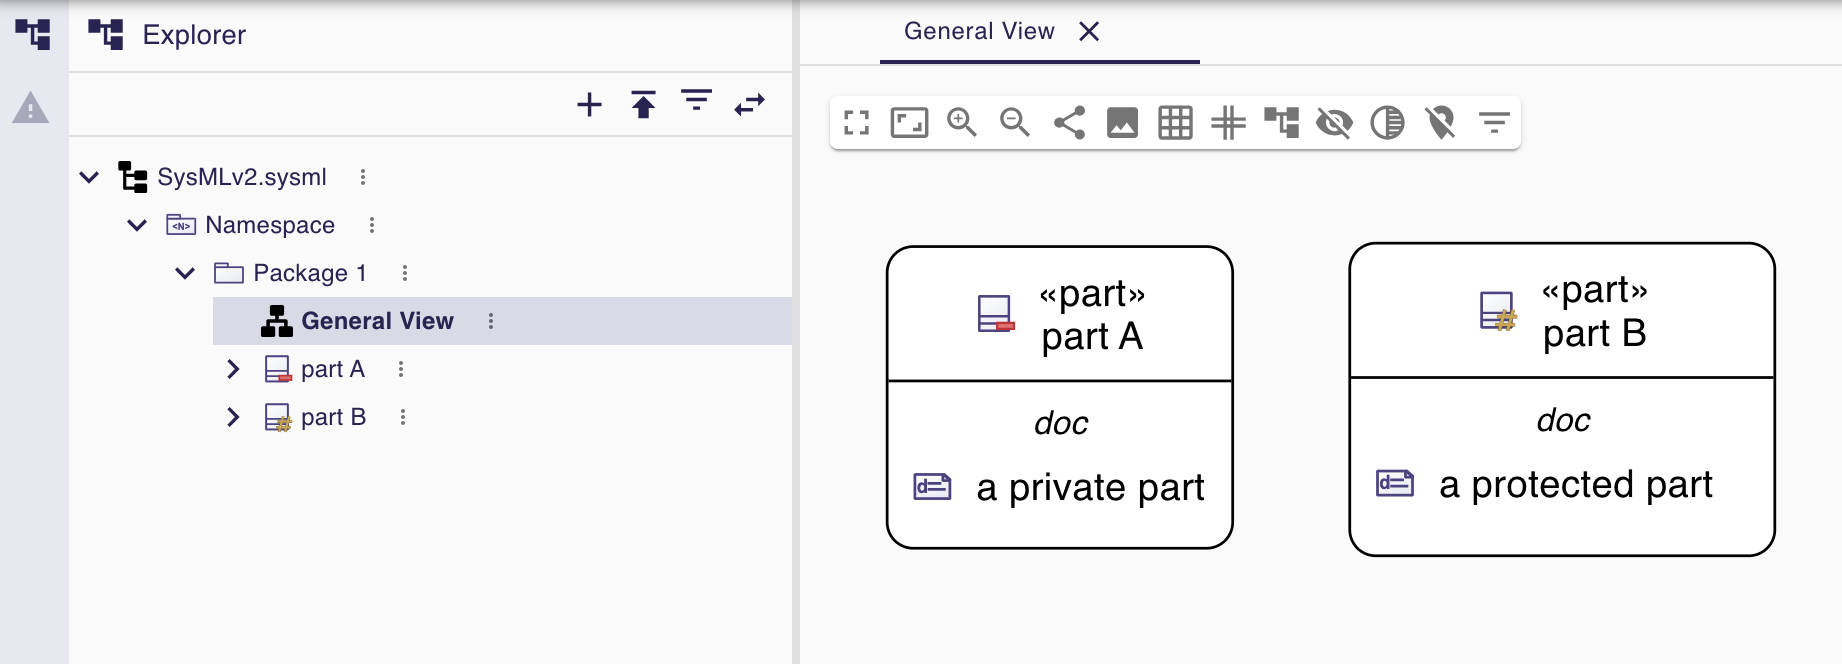Viewport: 1842px width, 664px height.
Task: Export the diagram as an image
Action: [1122, 123]
